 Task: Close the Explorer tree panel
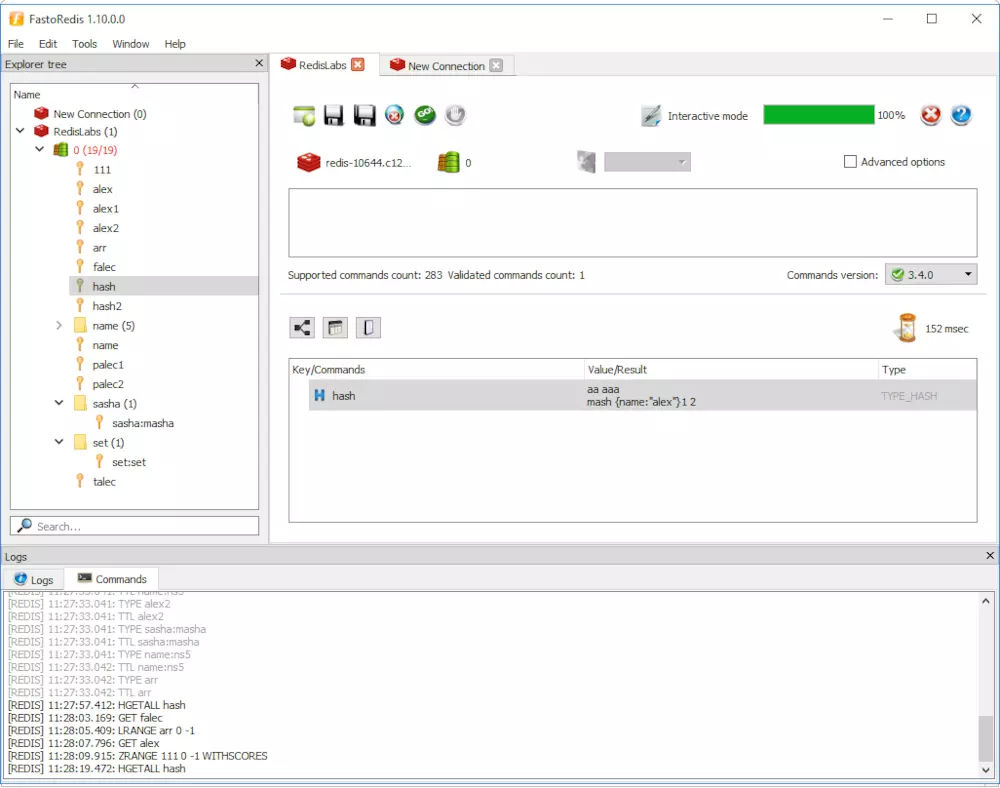[x=259, y=63]
